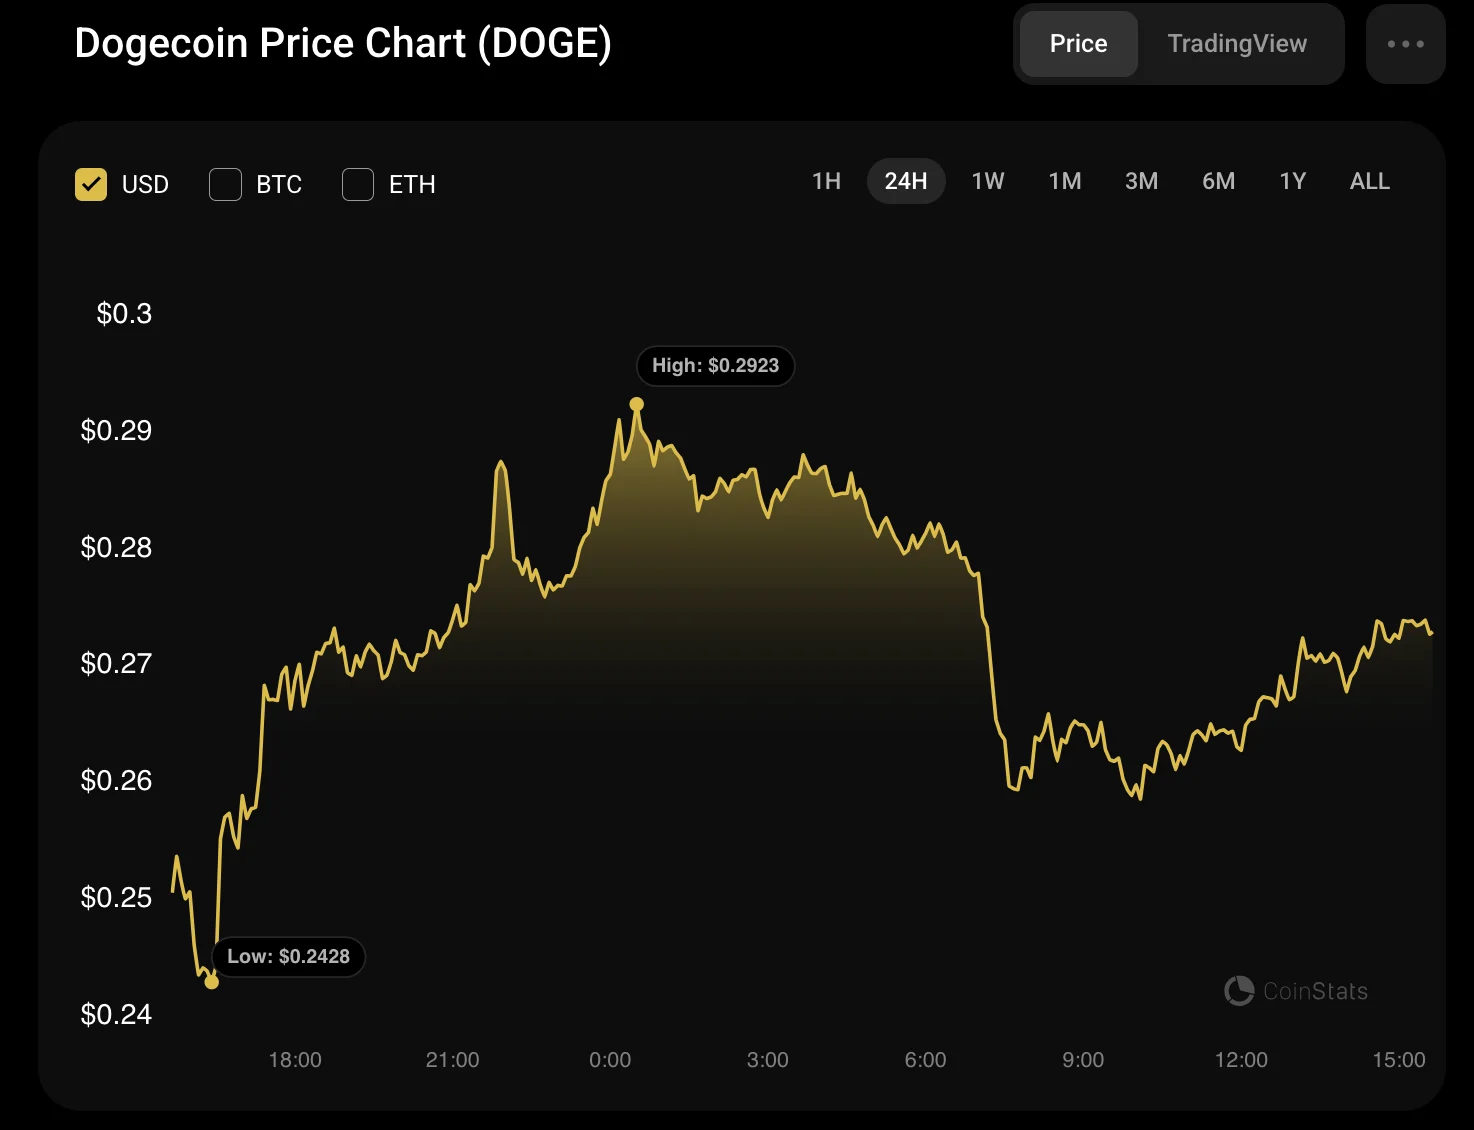Enable the ETH currency checkbox

[x=358, y=184]
